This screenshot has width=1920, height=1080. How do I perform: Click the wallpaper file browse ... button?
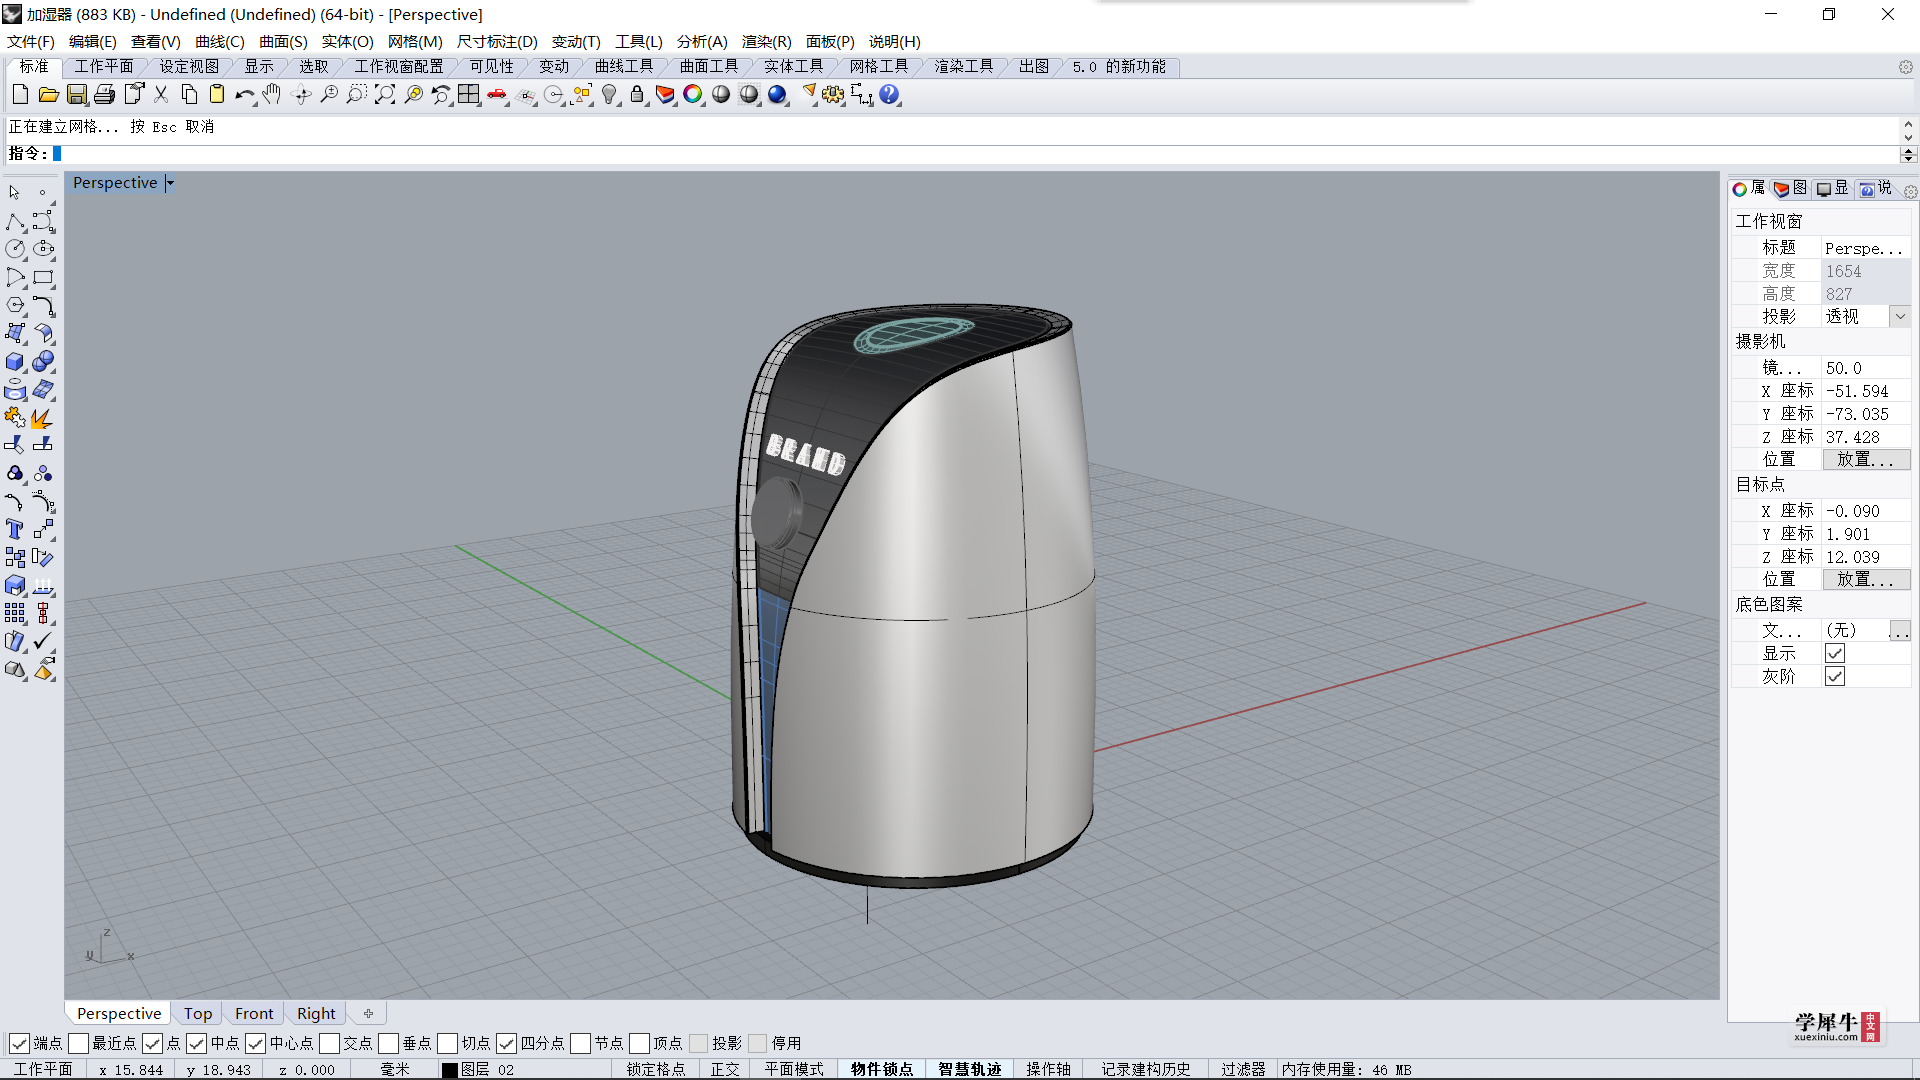(x=1899, y=630)
